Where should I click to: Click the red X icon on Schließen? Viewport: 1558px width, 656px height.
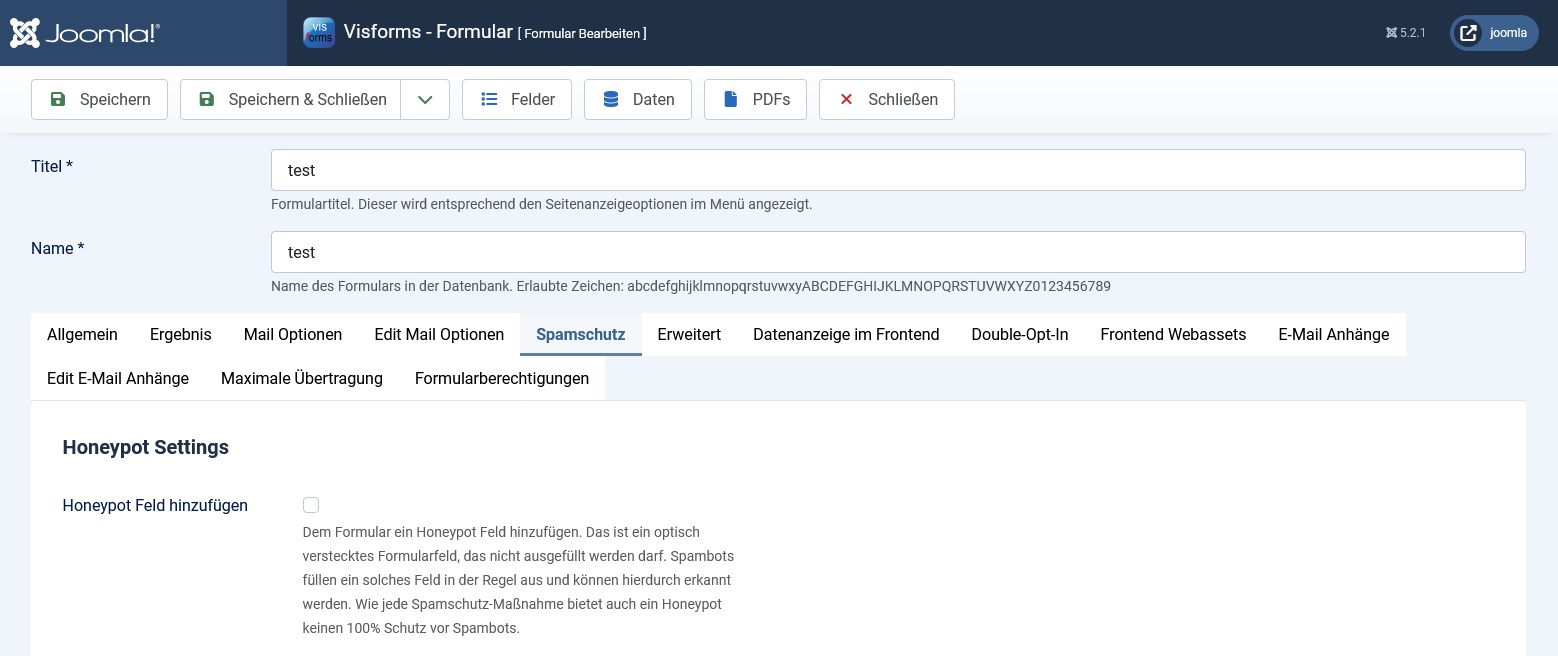[x=846, y=99]
